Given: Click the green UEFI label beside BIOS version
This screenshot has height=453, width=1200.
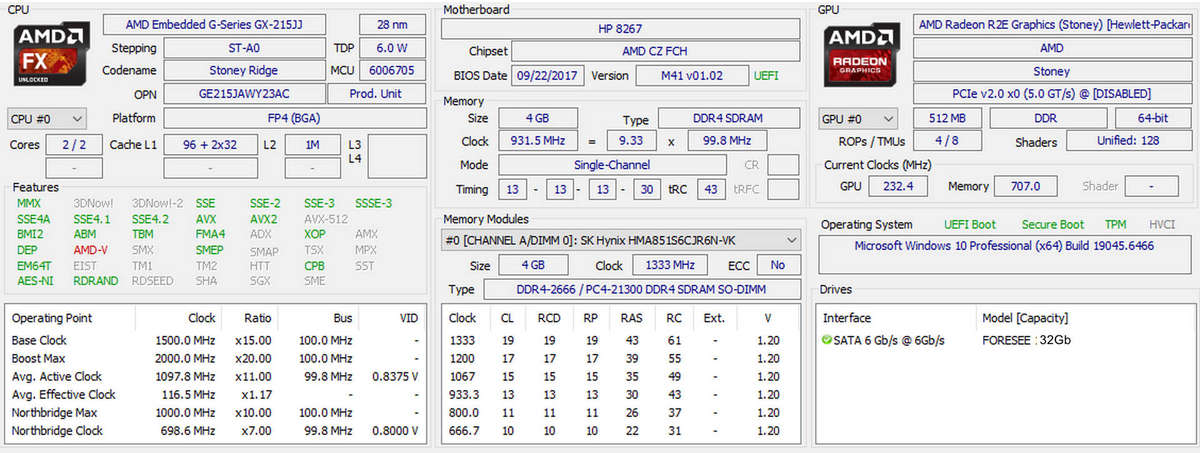Looking at the screenshot, I should coord(766,76).
